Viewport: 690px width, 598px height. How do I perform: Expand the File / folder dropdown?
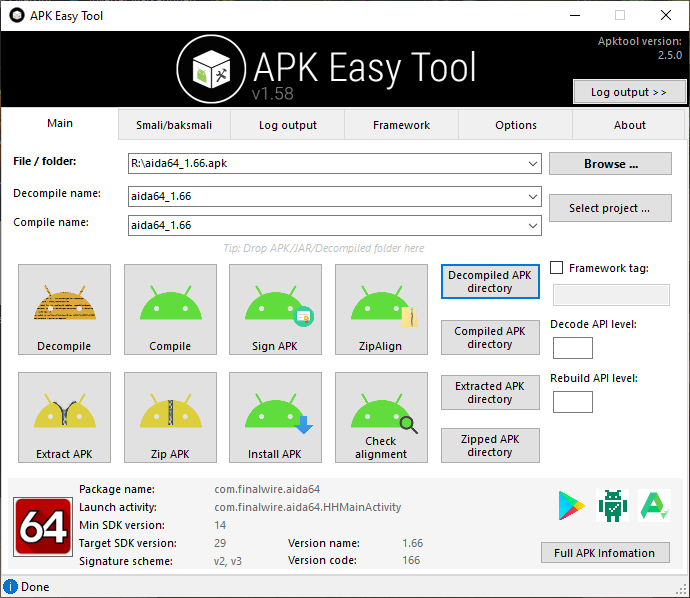coord(532,163)
